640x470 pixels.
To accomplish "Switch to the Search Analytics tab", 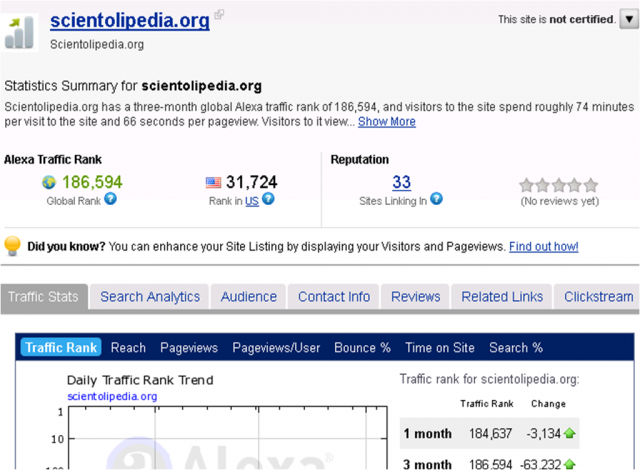I will (x=149, y=297).
